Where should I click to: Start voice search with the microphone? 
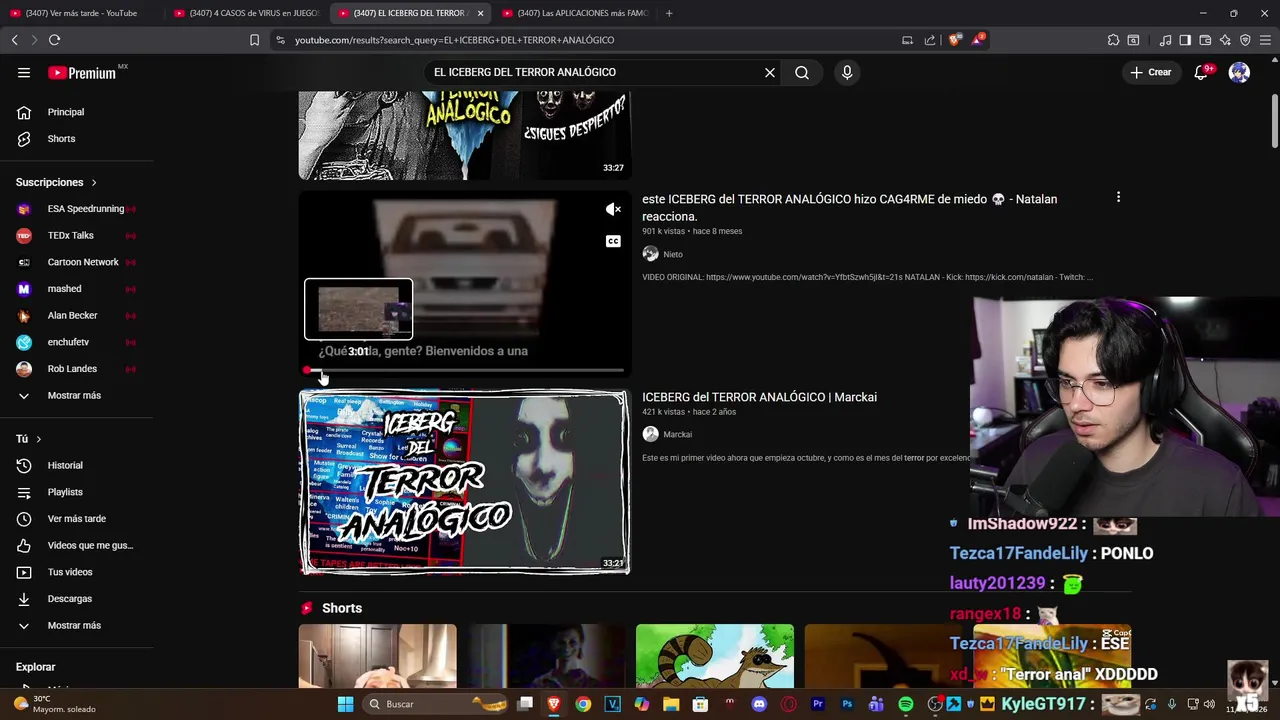[x=847, y=72]
